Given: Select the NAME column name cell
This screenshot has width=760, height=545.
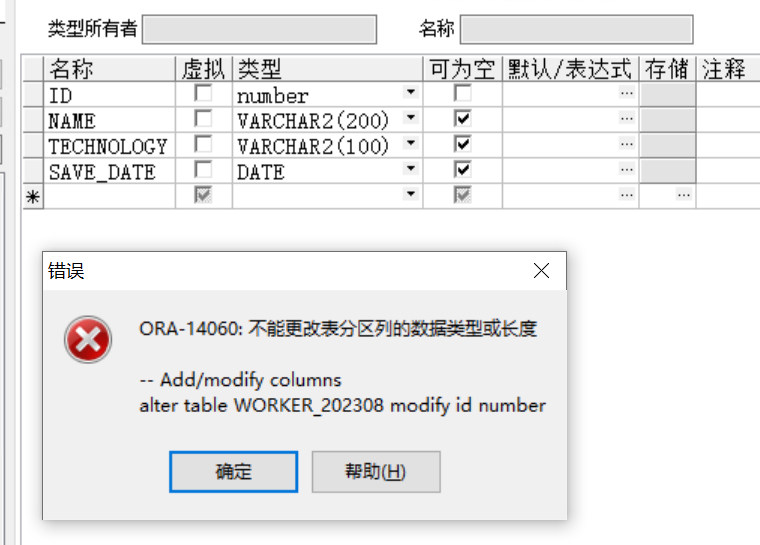Looking at the screenshot, I should tap(110, 120).
